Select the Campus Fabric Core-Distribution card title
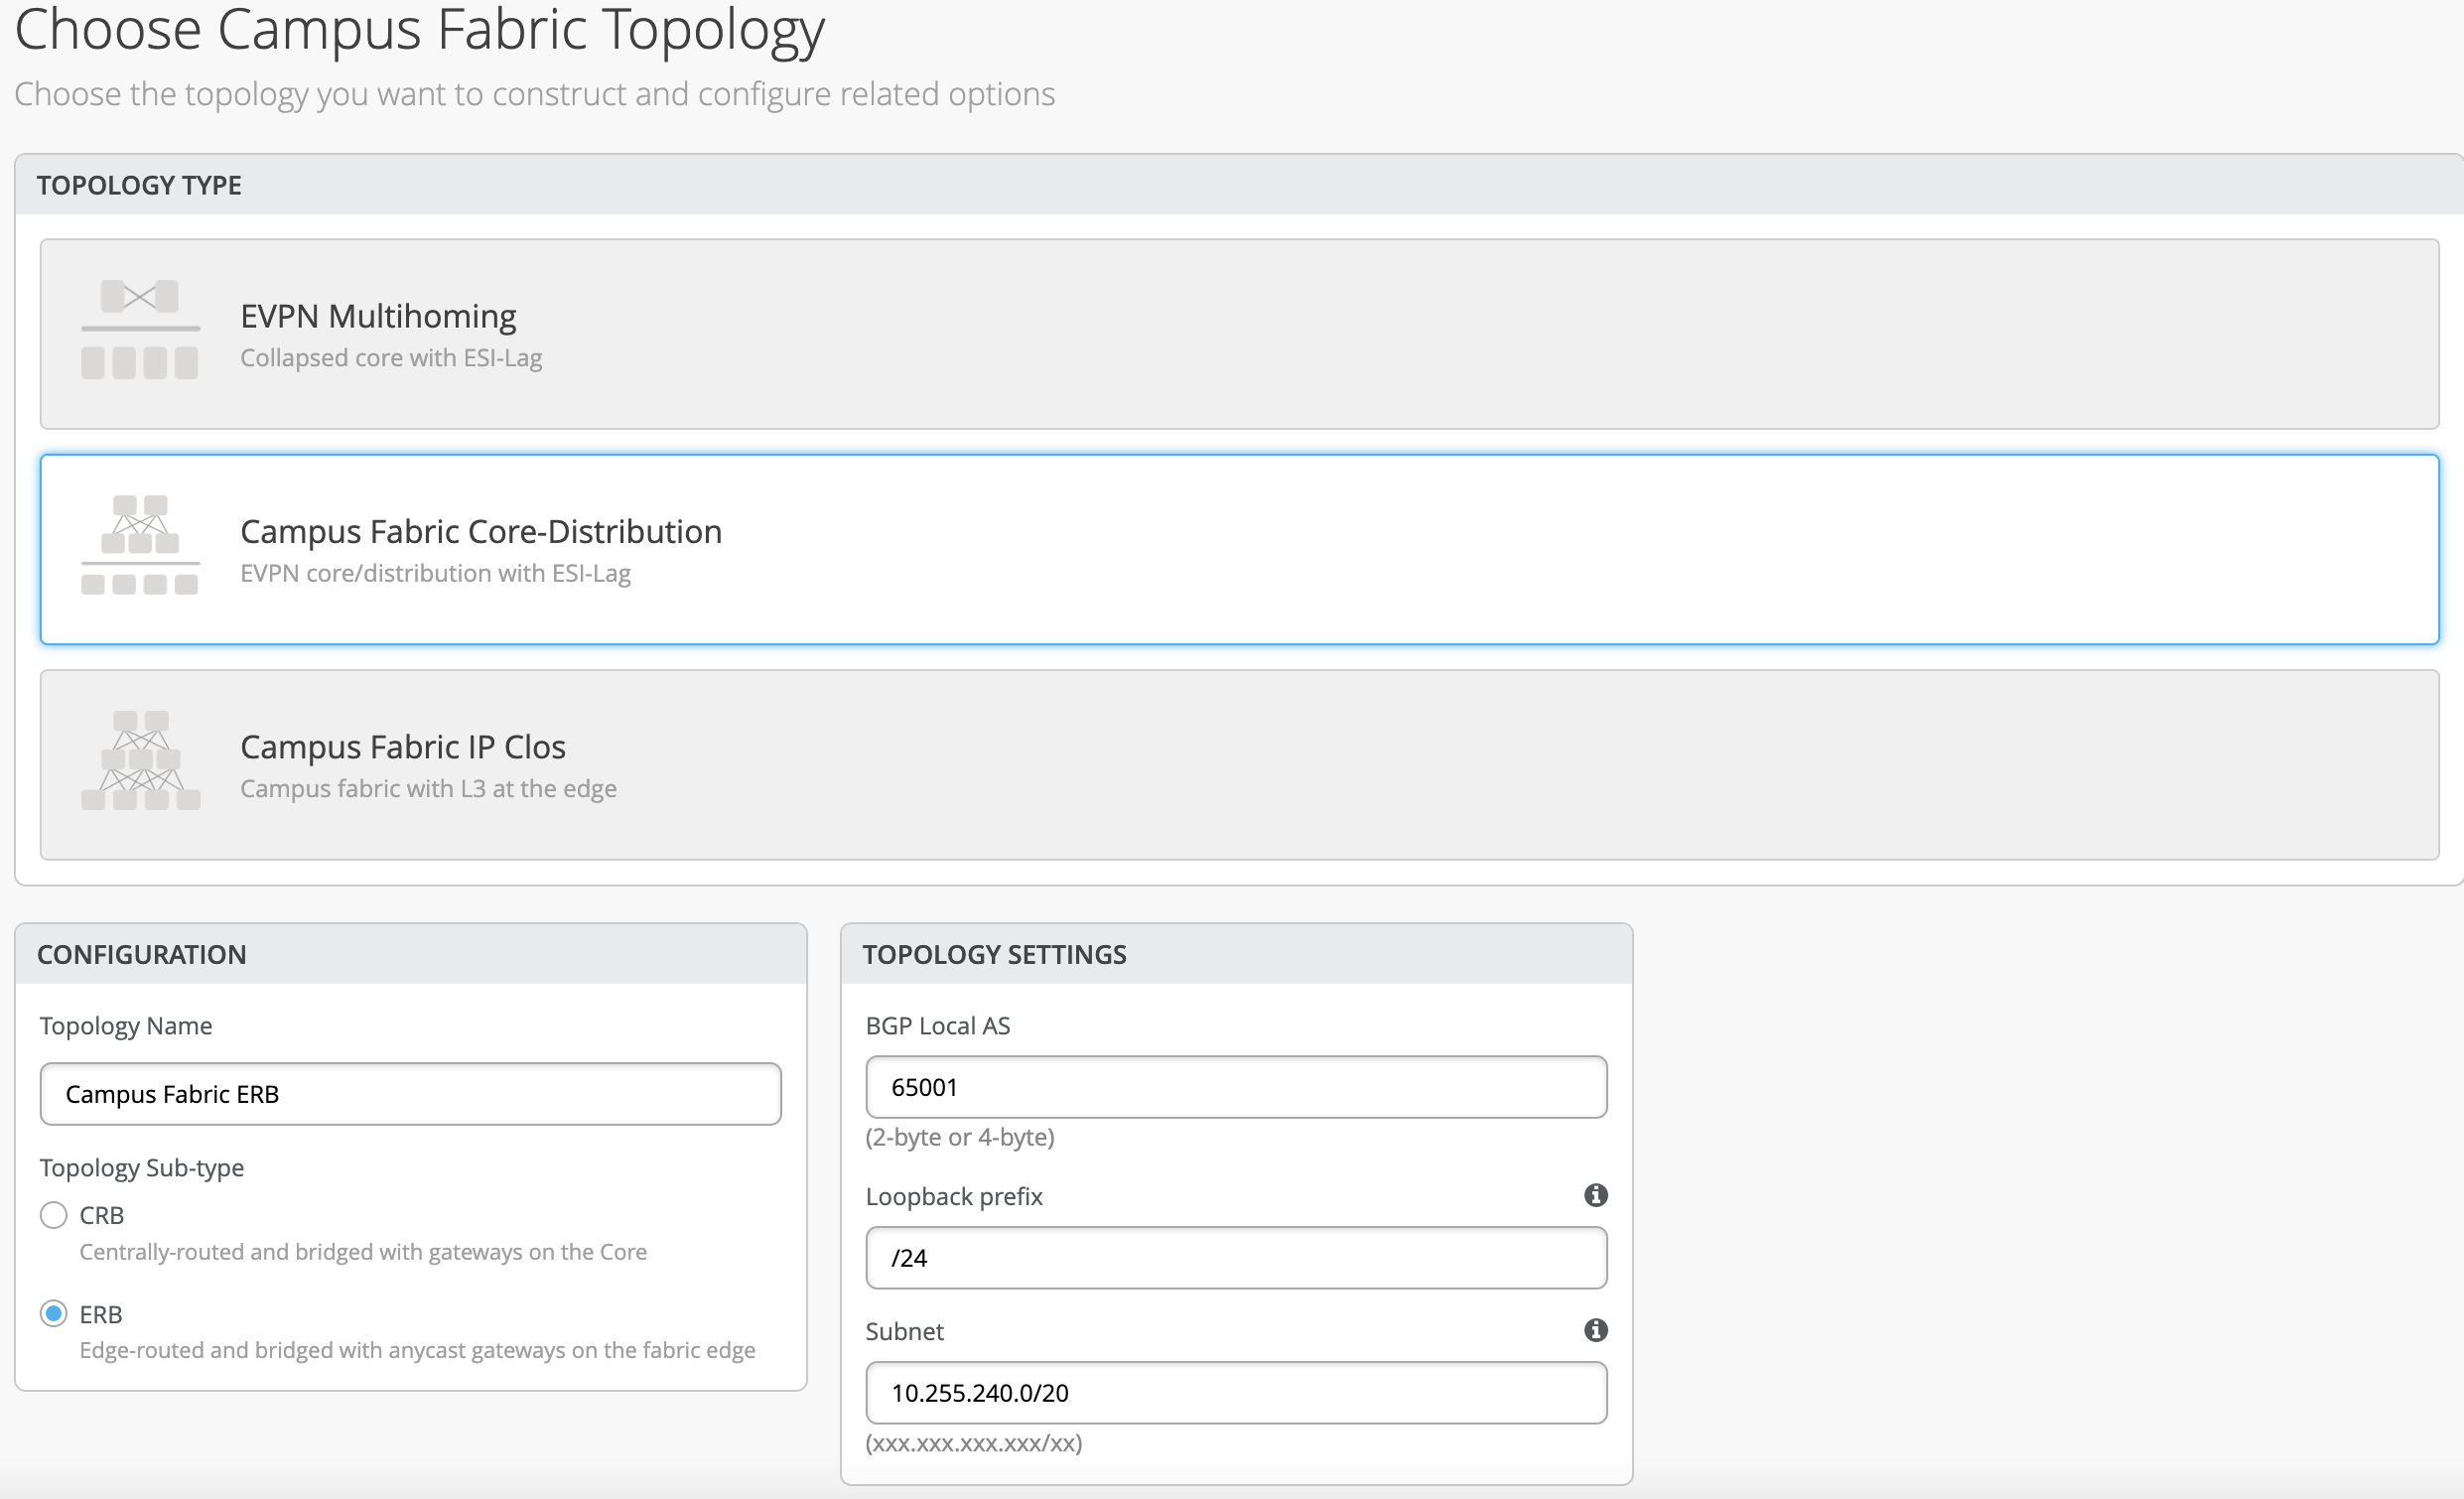This screenshot has height=1499, width=2464. [480, 531]
